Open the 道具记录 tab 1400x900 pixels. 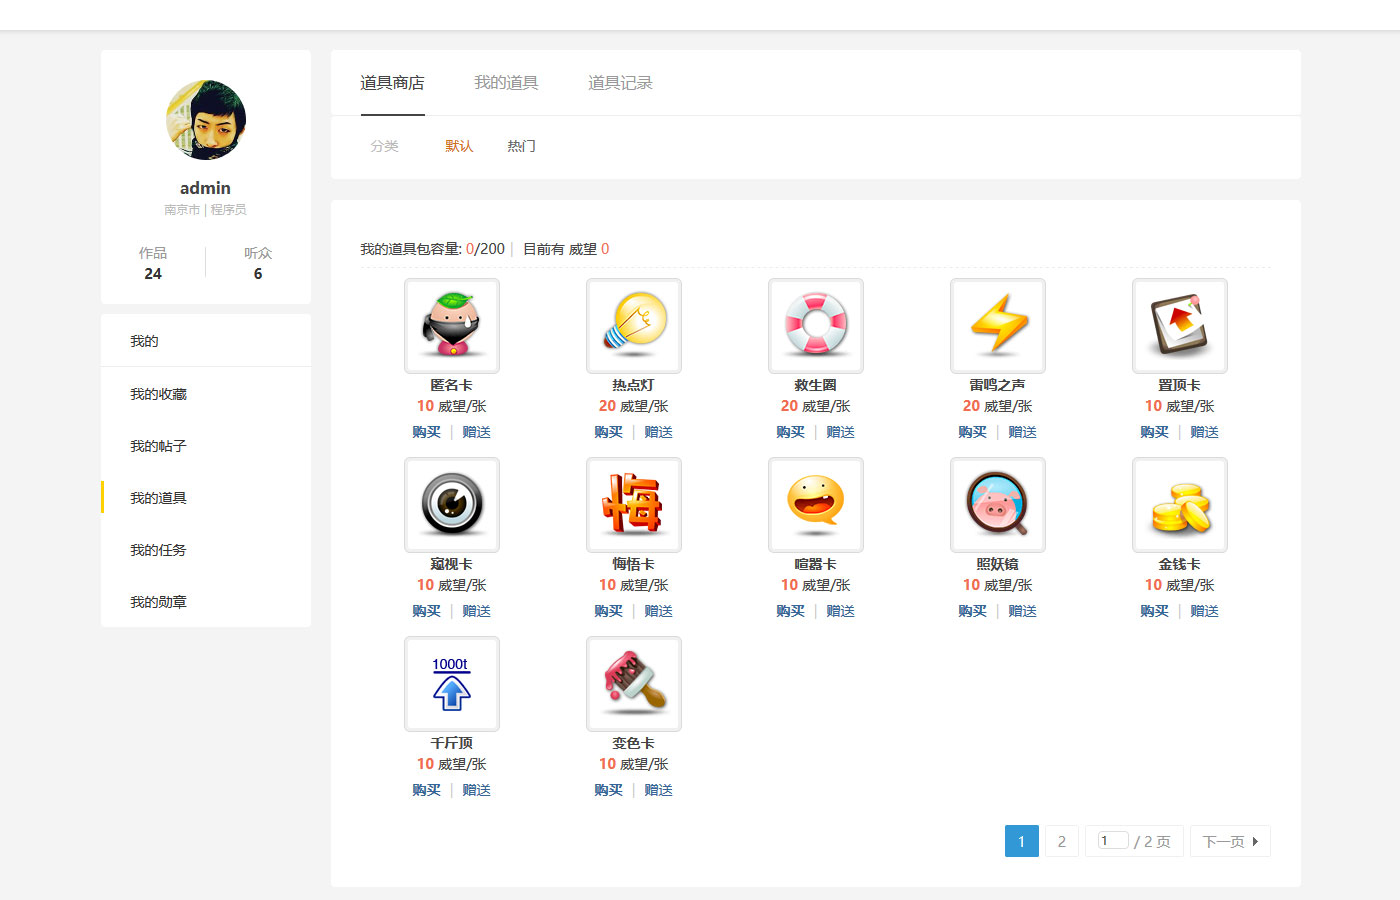click(620, 83)
